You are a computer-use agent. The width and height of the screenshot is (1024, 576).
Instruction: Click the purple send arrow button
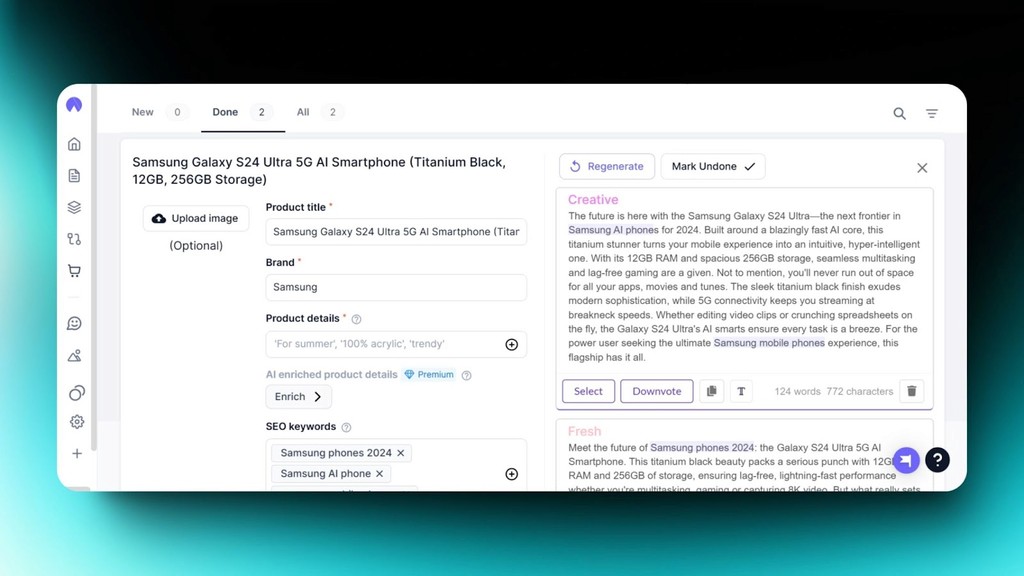pos(905,460)
